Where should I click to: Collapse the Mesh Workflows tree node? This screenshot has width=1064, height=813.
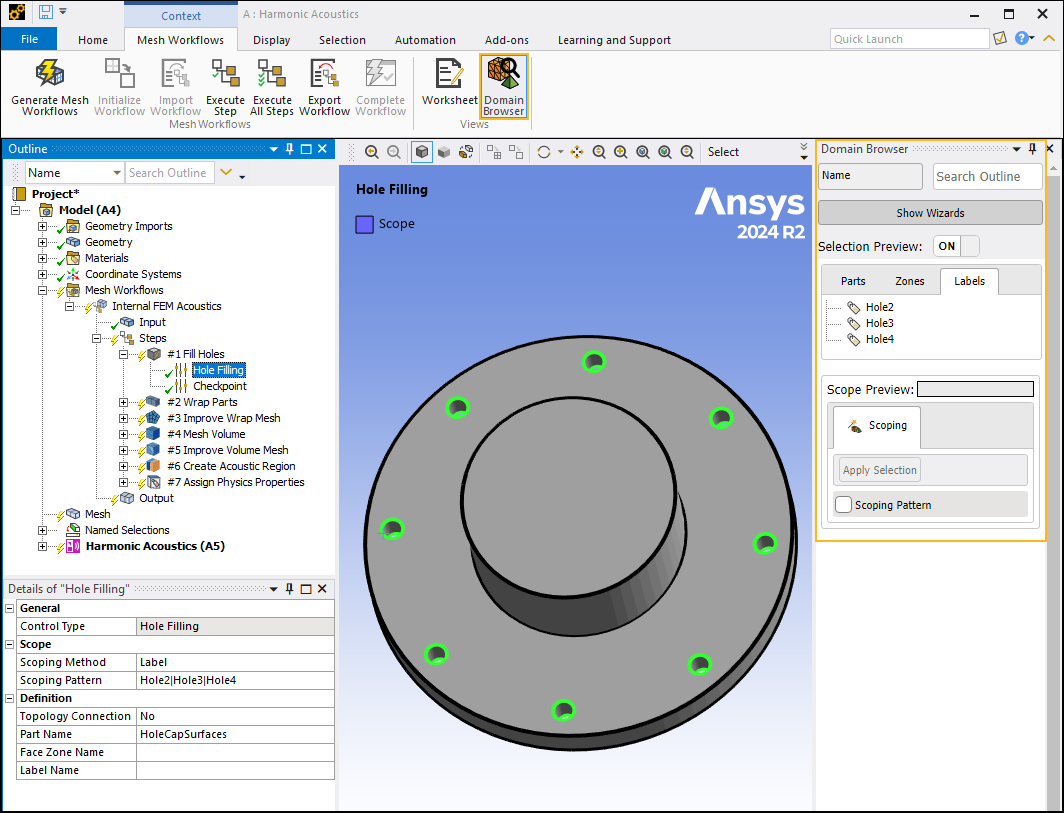click(x=42, y=290)
